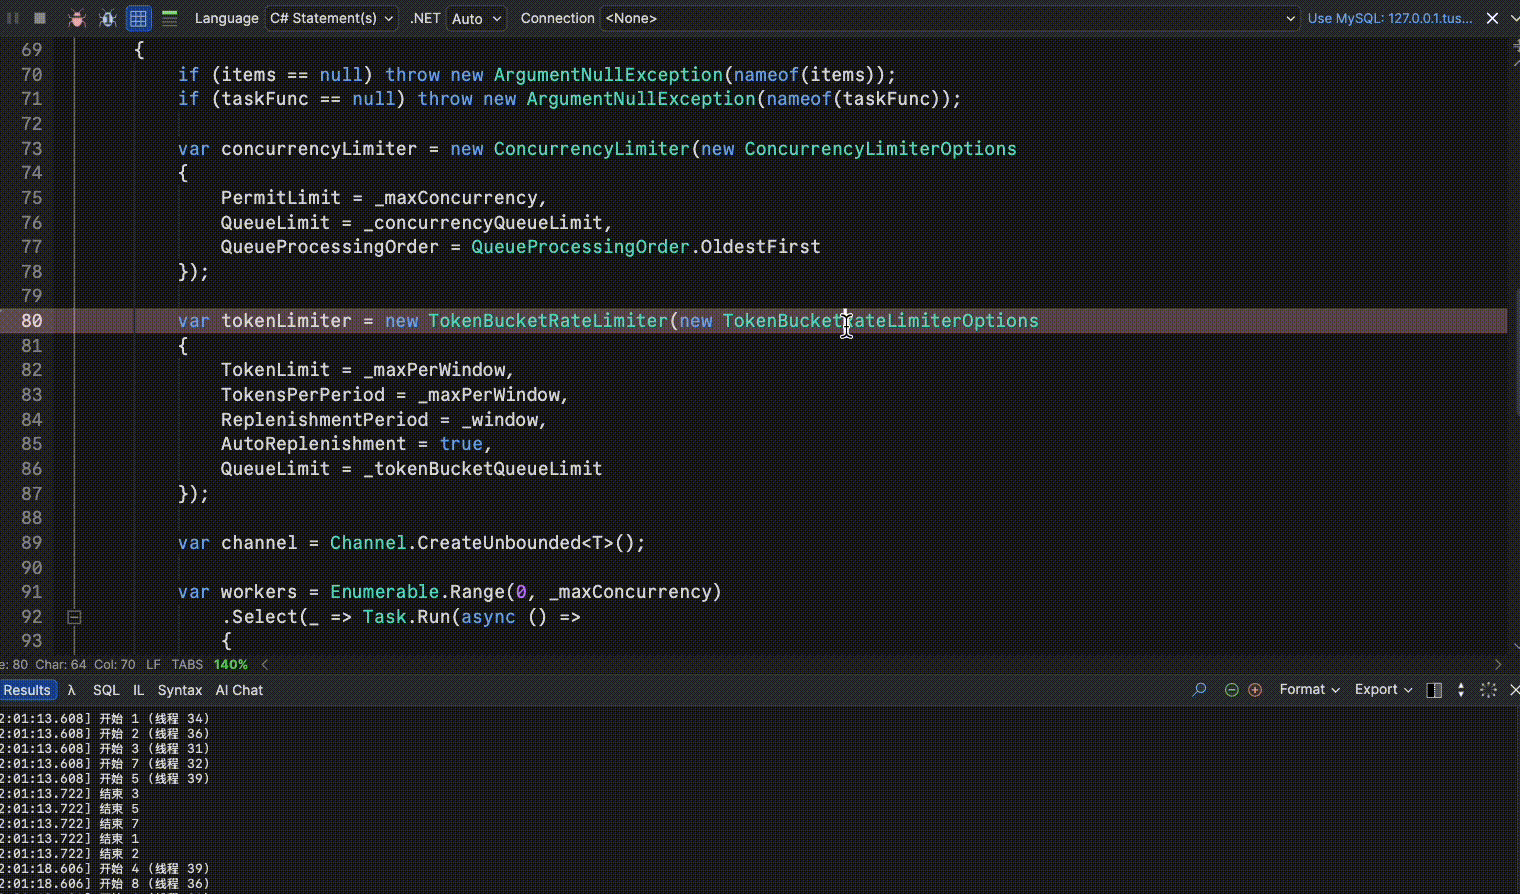Click the breakpoint debug icon next to the bug
Screen dimensions: 1520x894
[107, 17]
